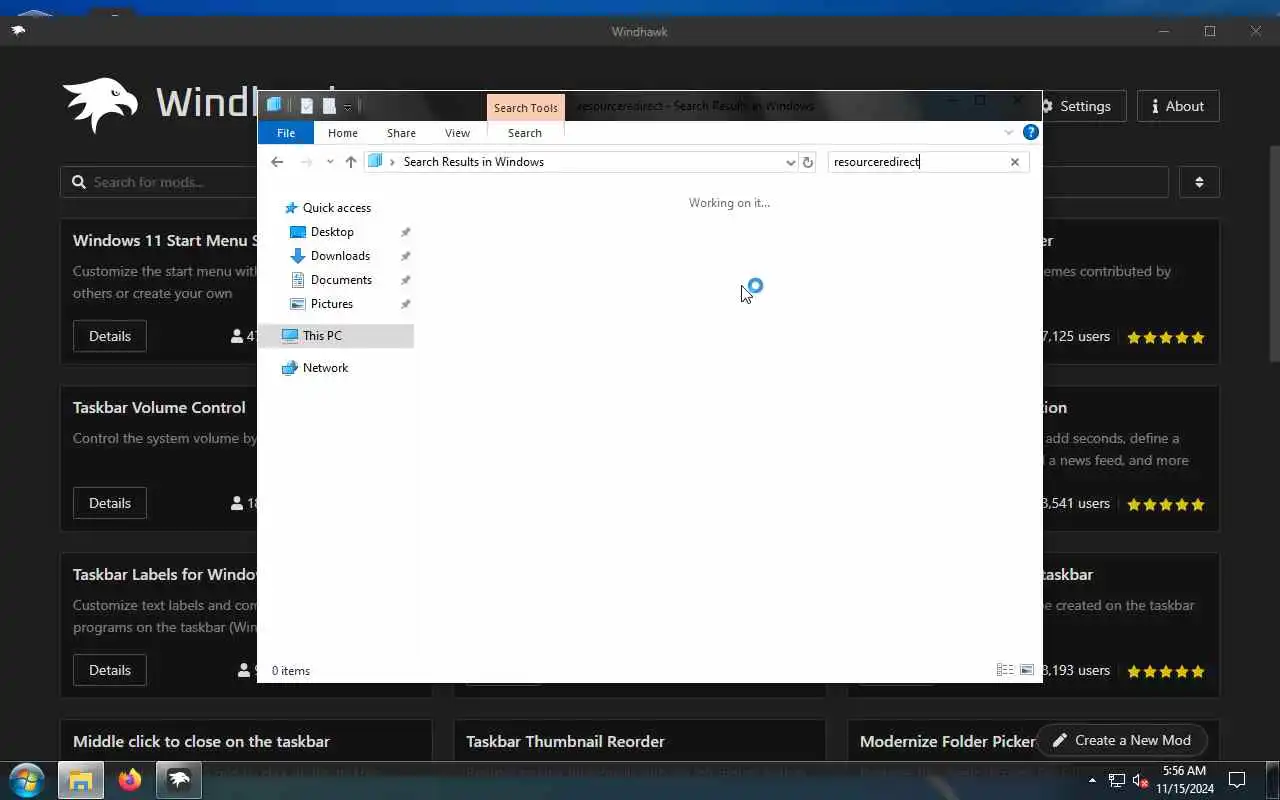Switch Explorer to large thumbnails view
The height and width of the screenshot is (800, 1280).
point(1026,670)
